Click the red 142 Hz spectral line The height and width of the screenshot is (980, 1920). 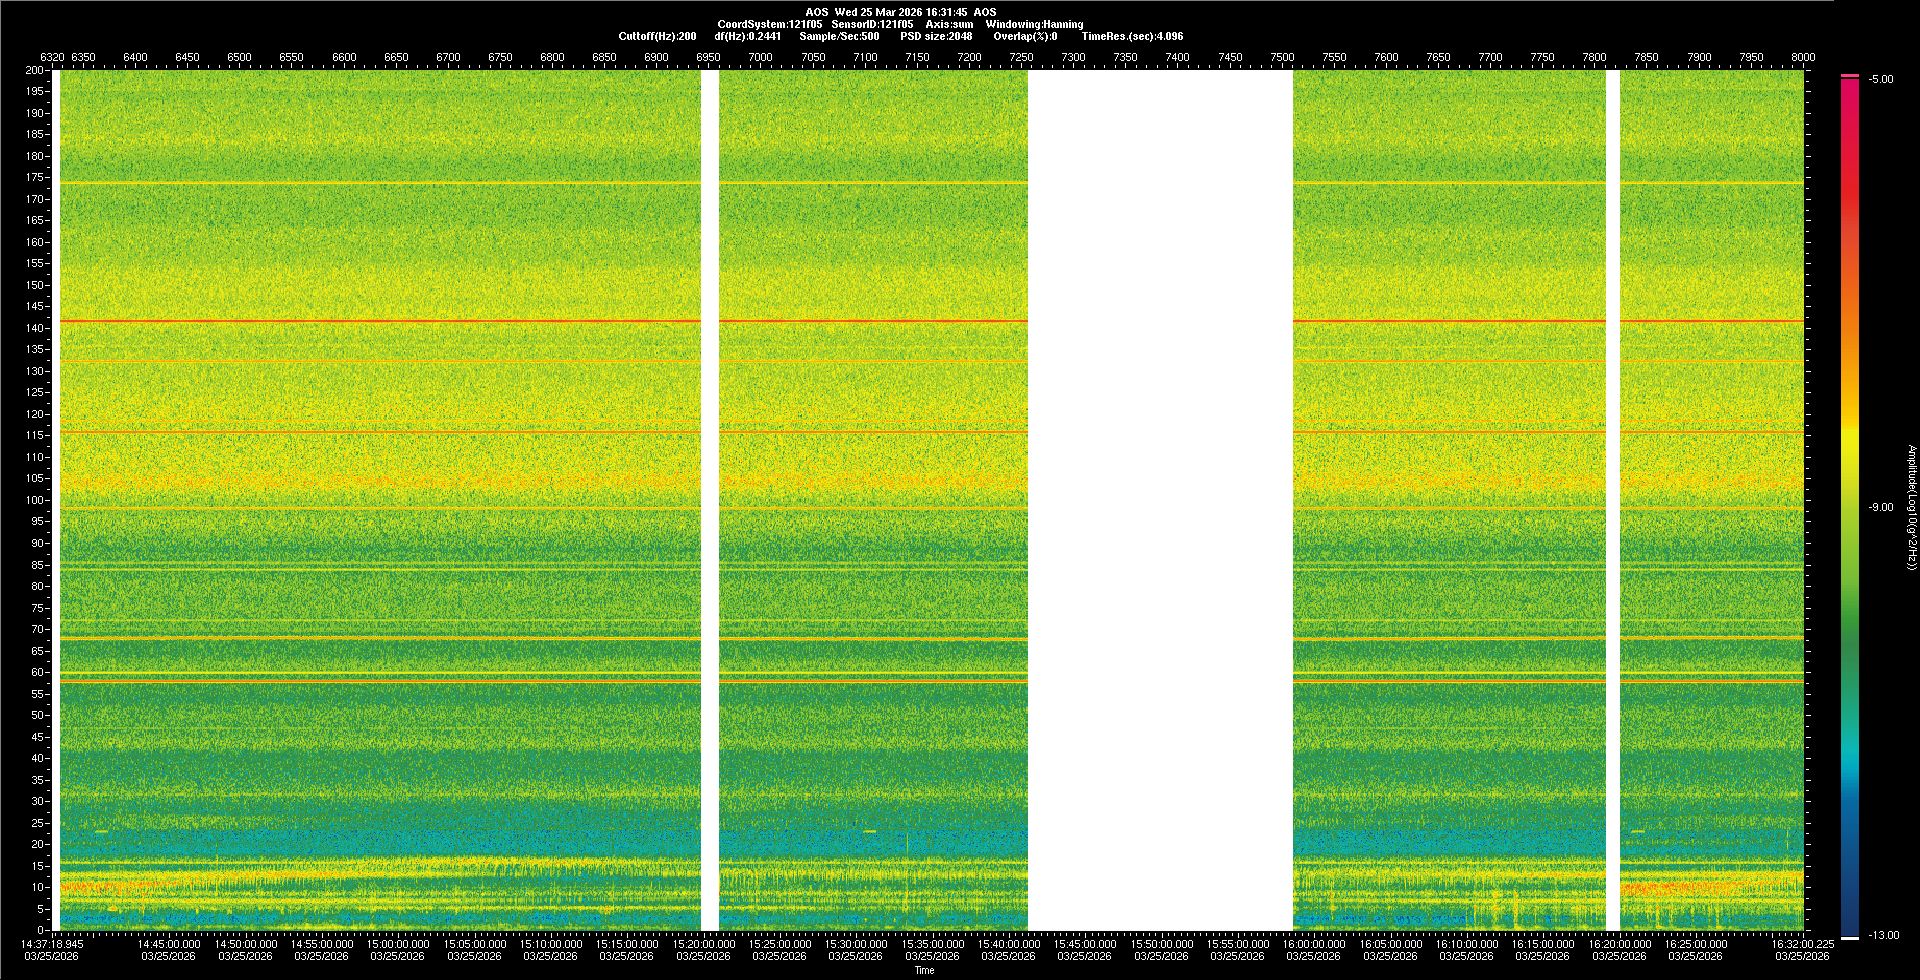pos(380,321)
